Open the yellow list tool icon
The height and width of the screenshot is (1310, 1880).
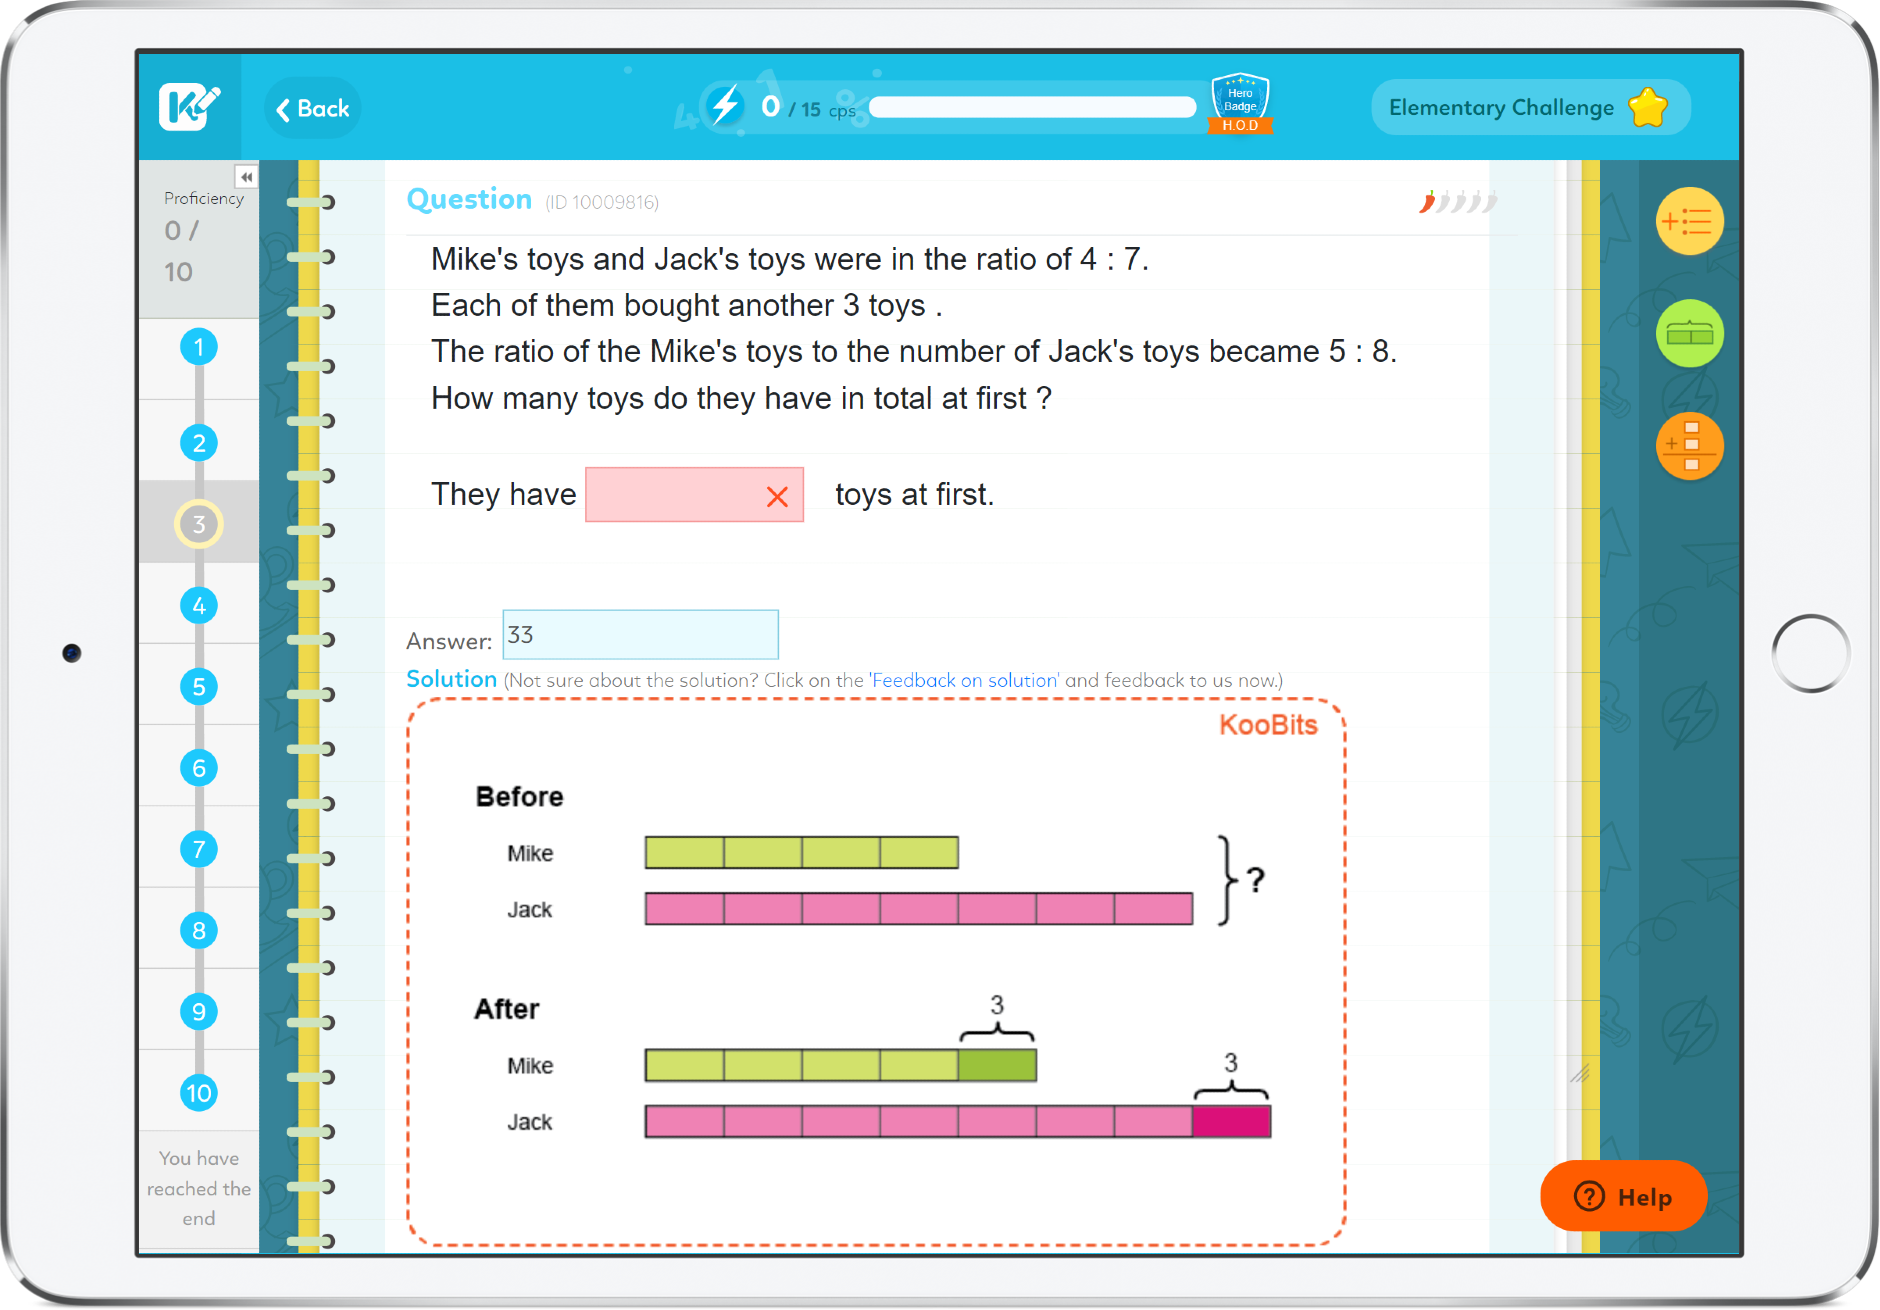(x=1689, y=221)
